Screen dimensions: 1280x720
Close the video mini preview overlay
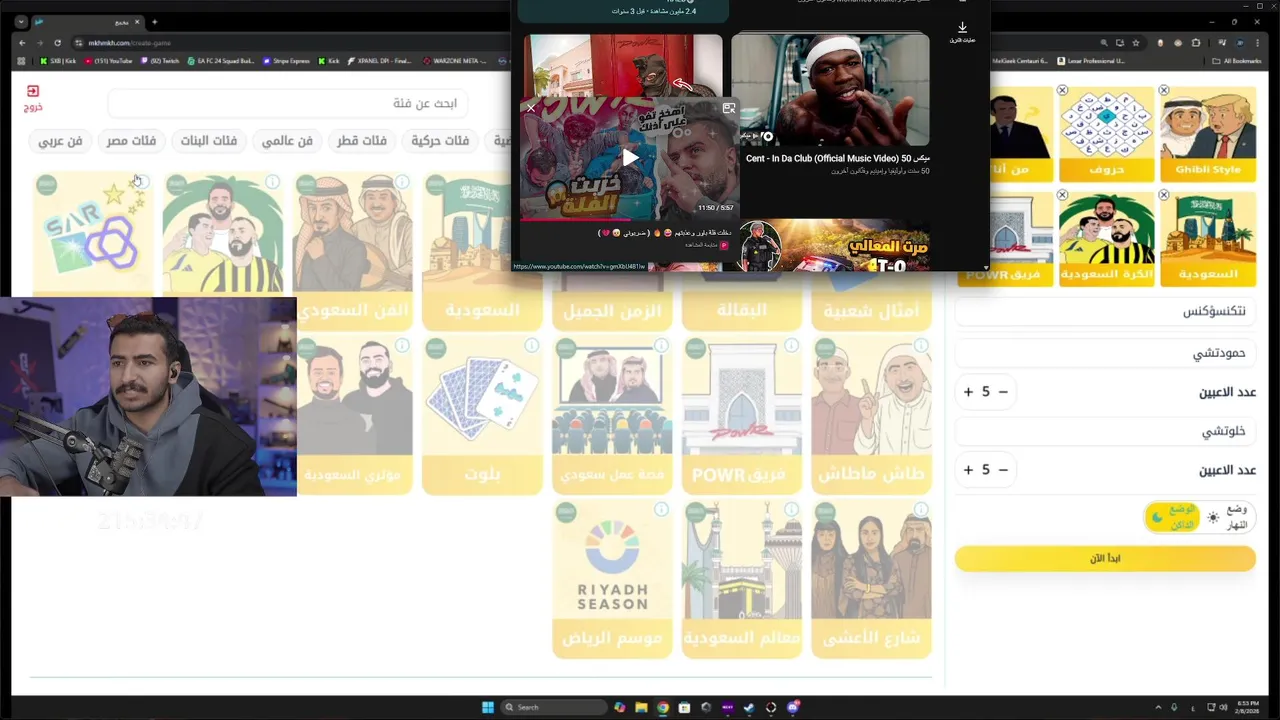(x=531, y=108)
